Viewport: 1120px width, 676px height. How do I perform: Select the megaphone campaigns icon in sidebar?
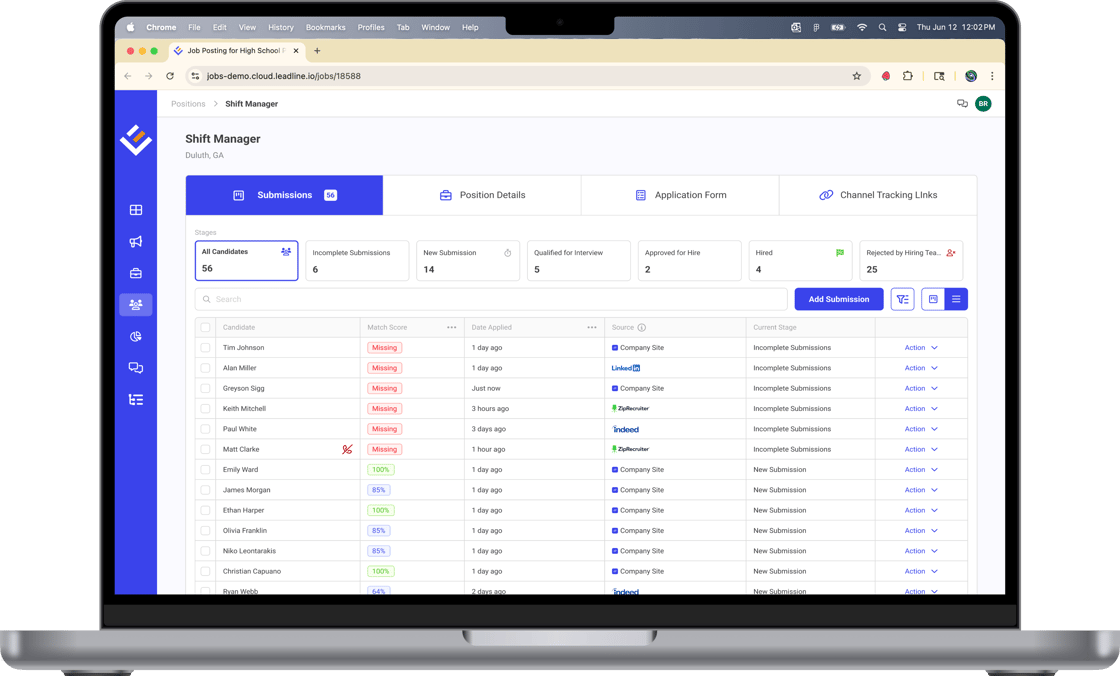click(x=136, y=241)
